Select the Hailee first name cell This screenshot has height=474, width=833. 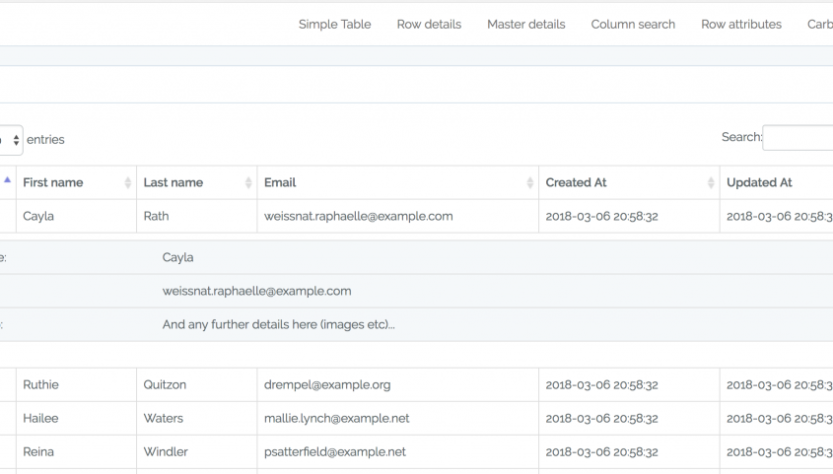click(76, 418)
